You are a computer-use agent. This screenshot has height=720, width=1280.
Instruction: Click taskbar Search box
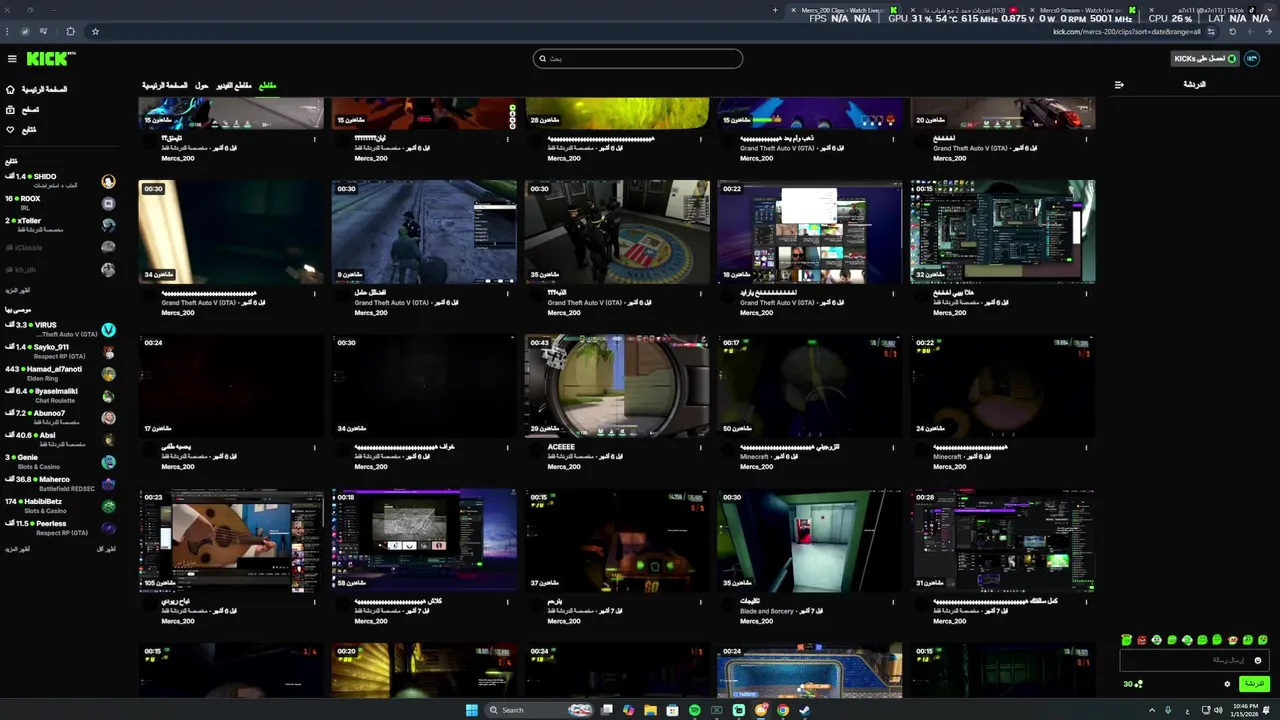point(540,710)
